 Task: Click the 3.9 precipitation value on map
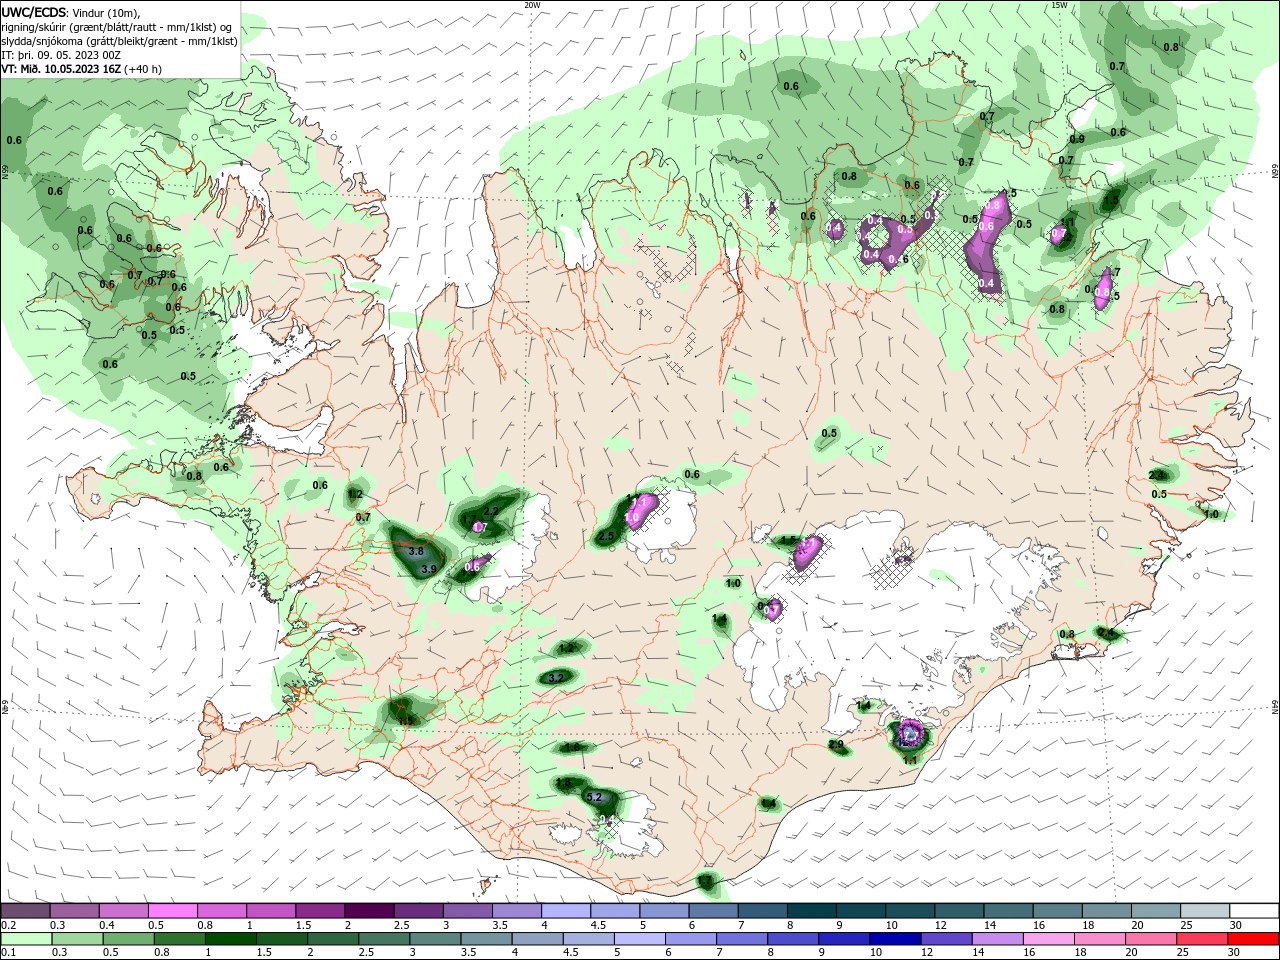pos(429,569)
